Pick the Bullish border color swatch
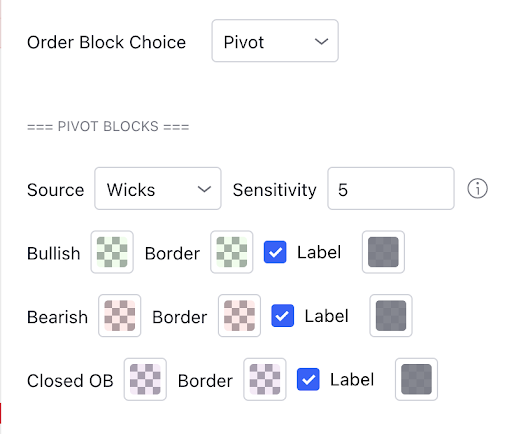This screenshot has height=434, width=512. (232, 252)
